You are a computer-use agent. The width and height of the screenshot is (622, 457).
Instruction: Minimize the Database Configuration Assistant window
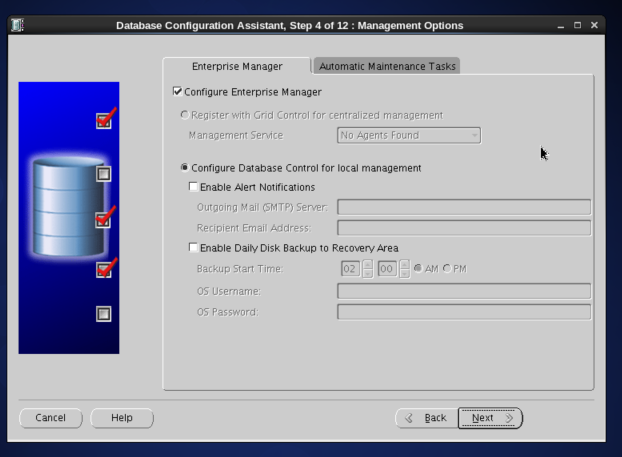561,26
